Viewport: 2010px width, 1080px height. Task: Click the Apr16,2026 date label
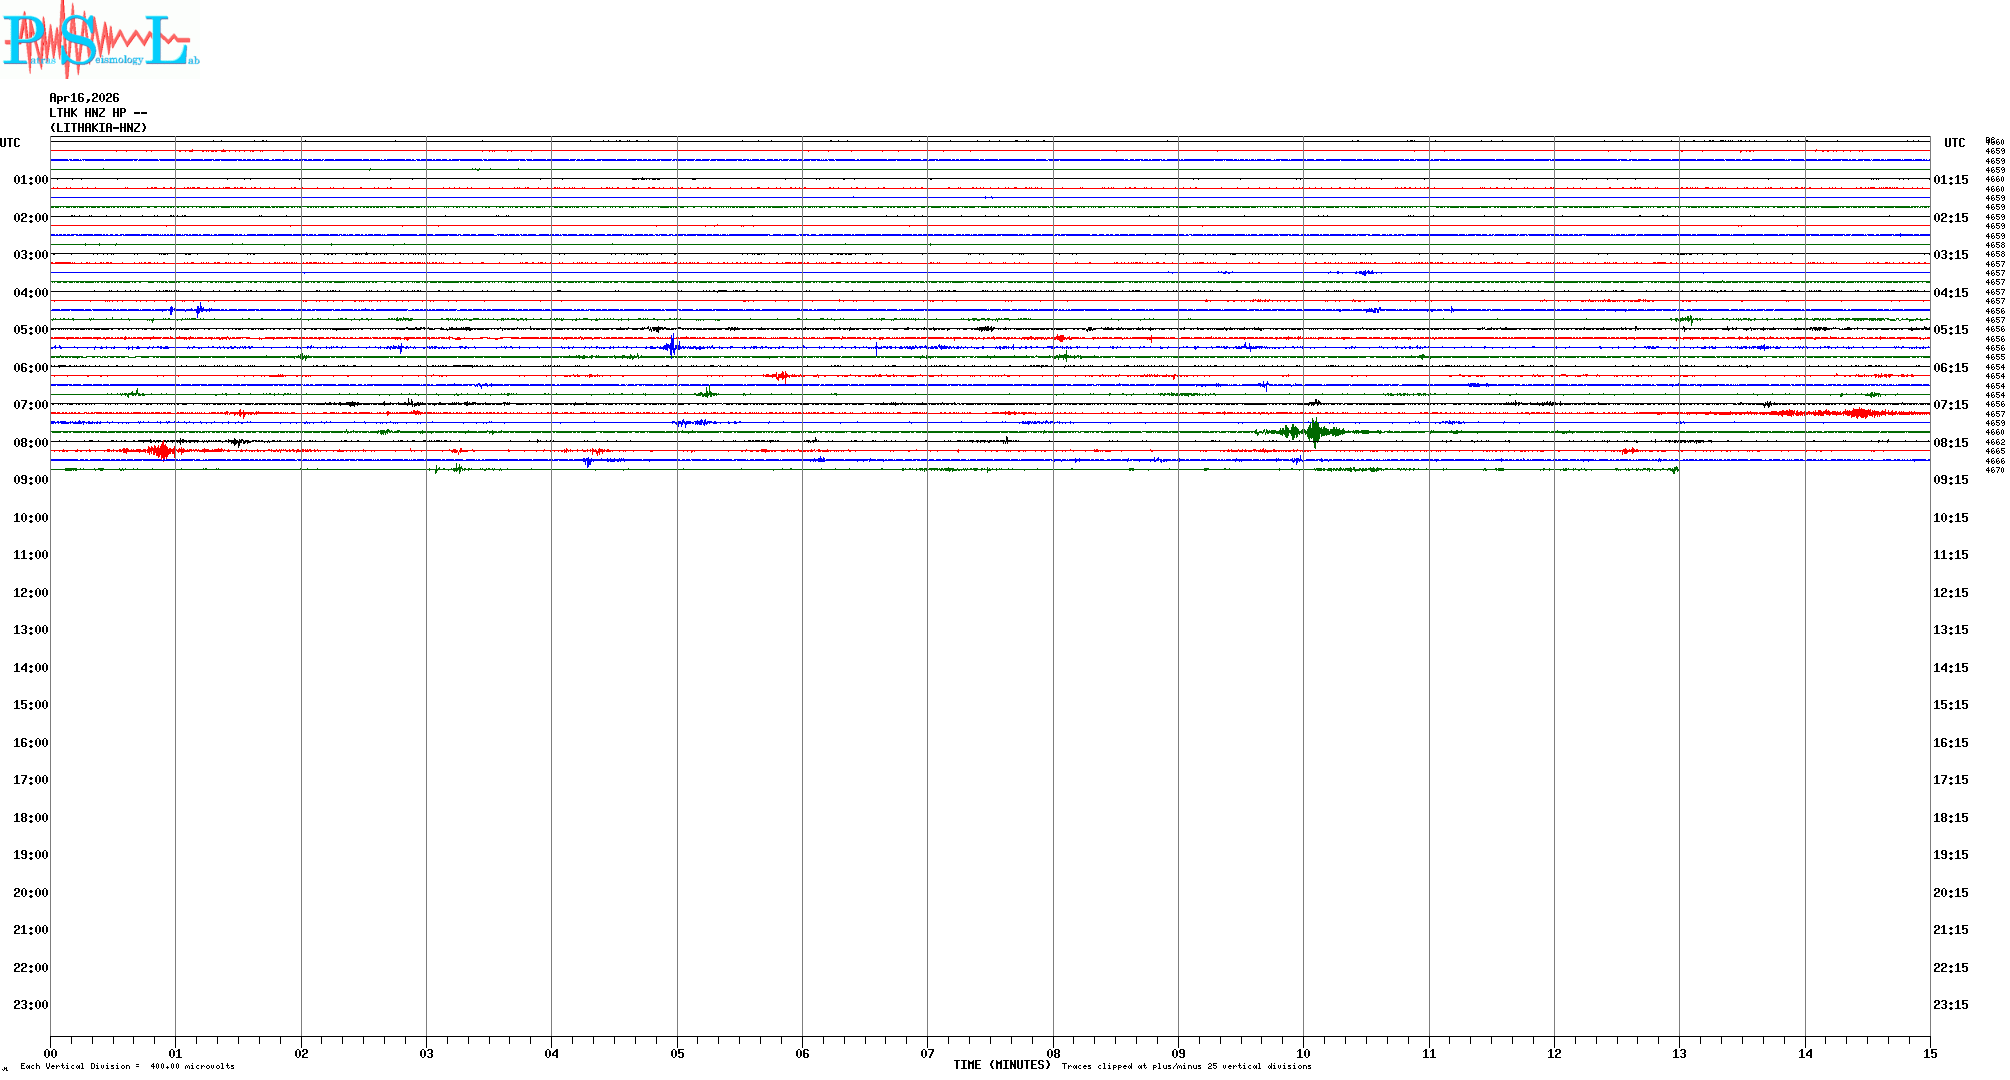[x=84, y=98]
